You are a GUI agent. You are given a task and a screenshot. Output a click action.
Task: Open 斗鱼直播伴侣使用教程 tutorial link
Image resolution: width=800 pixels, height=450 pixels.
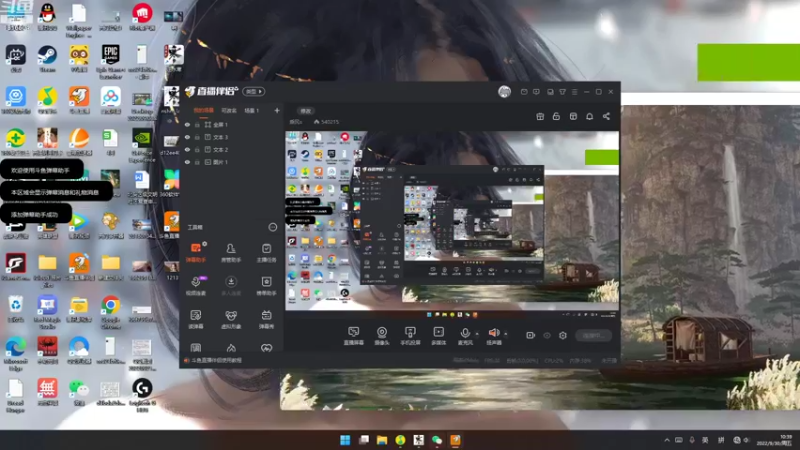click(216, 360)
